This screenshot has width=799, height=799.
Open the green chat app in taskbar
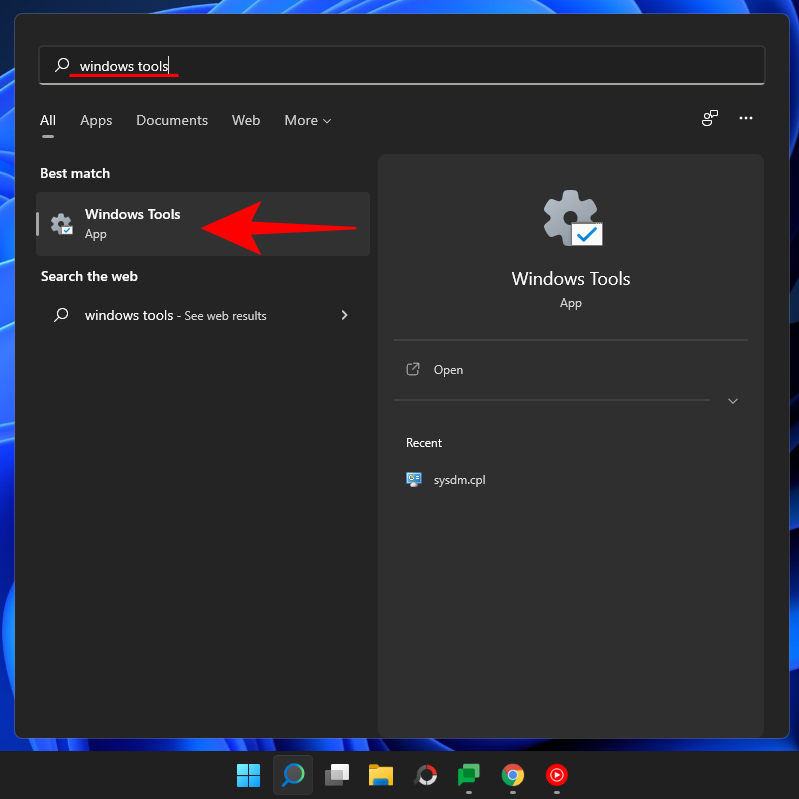coord(469,775)
